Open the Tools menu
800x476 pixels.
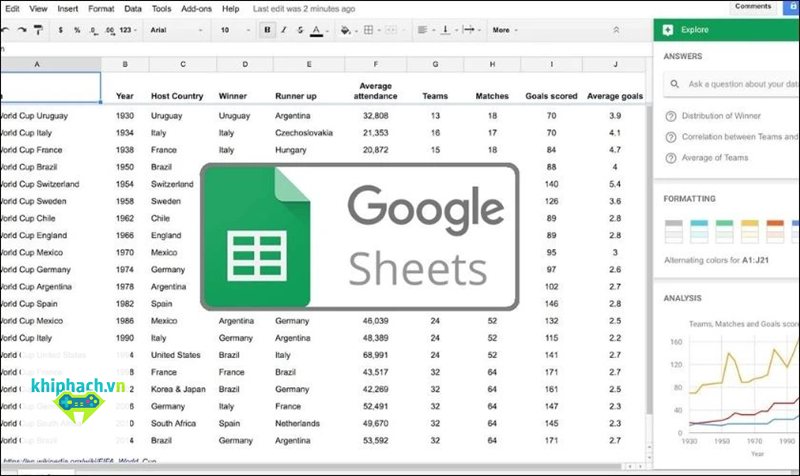tap(161, 9)
